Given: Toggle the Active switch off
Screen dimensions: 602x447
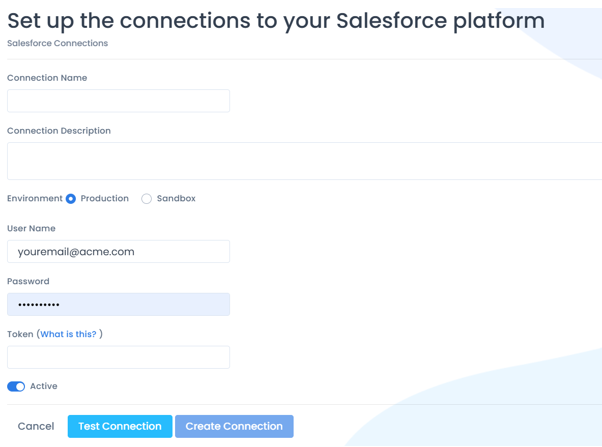Looking at the screenshot, I should pos(16,386).
